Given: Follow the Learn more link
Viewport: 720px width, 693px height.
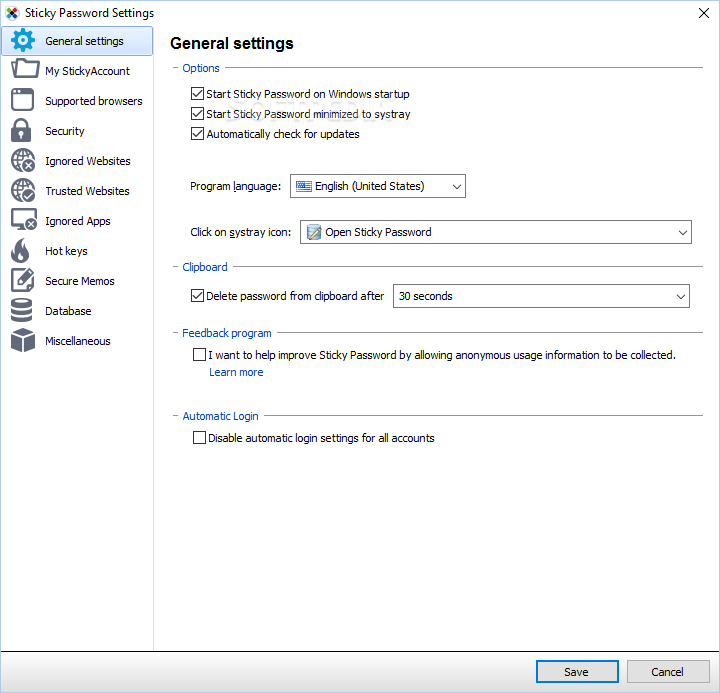Looking at the screenshot, I should point(236,372).
